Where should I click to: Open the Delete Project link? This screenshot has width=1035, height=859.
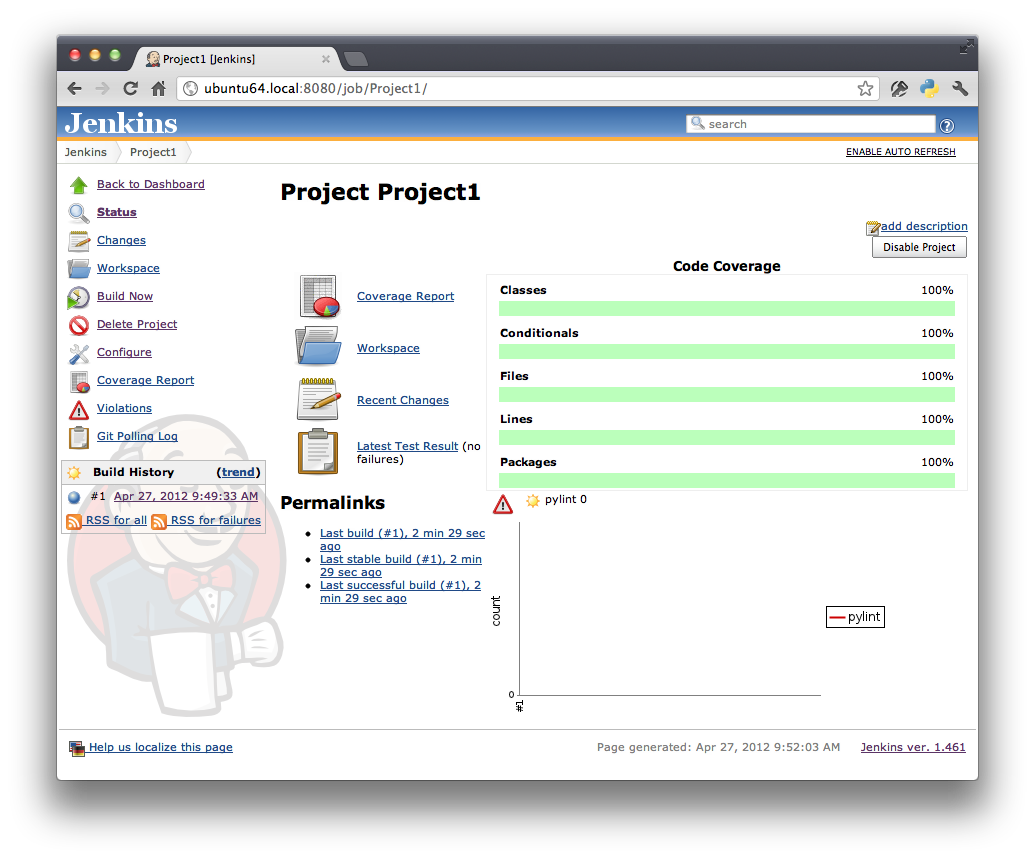137,324
